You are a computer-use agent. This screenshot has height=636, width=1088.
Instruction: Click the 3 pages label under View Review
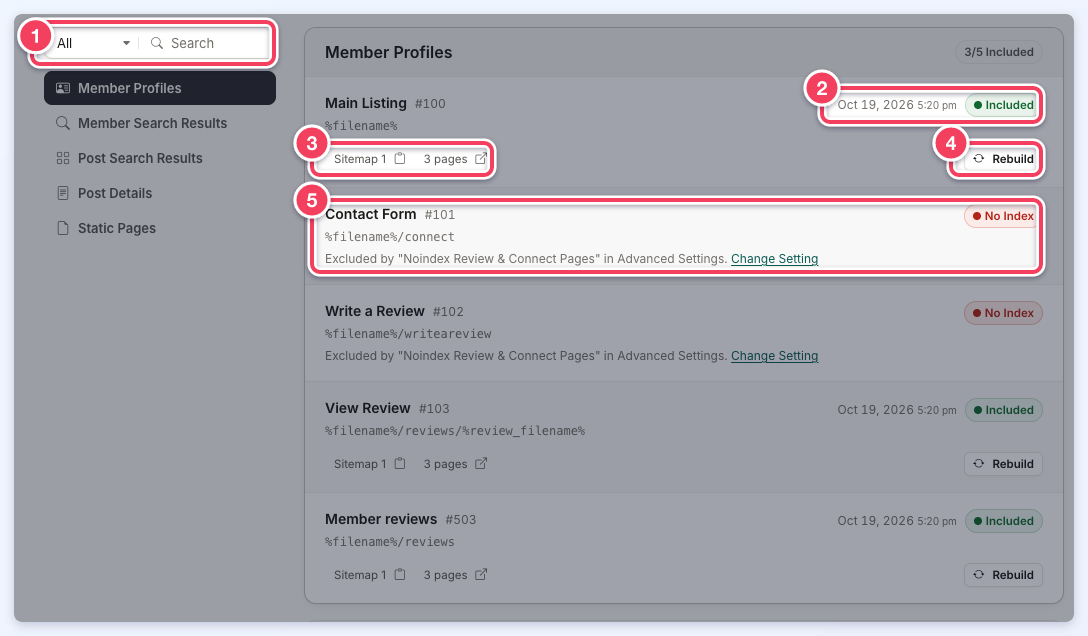coord(445,464)
